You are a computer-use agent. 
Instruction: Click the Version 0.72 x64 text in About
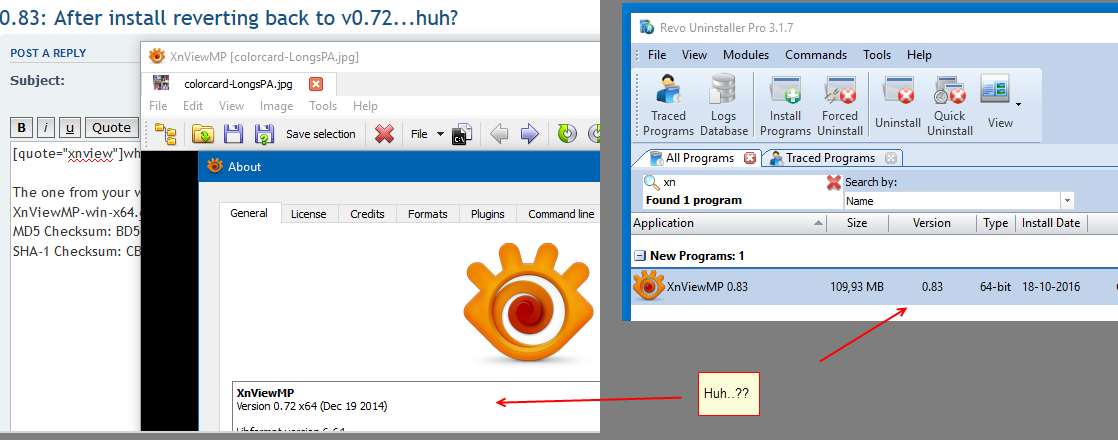(312, 406)
